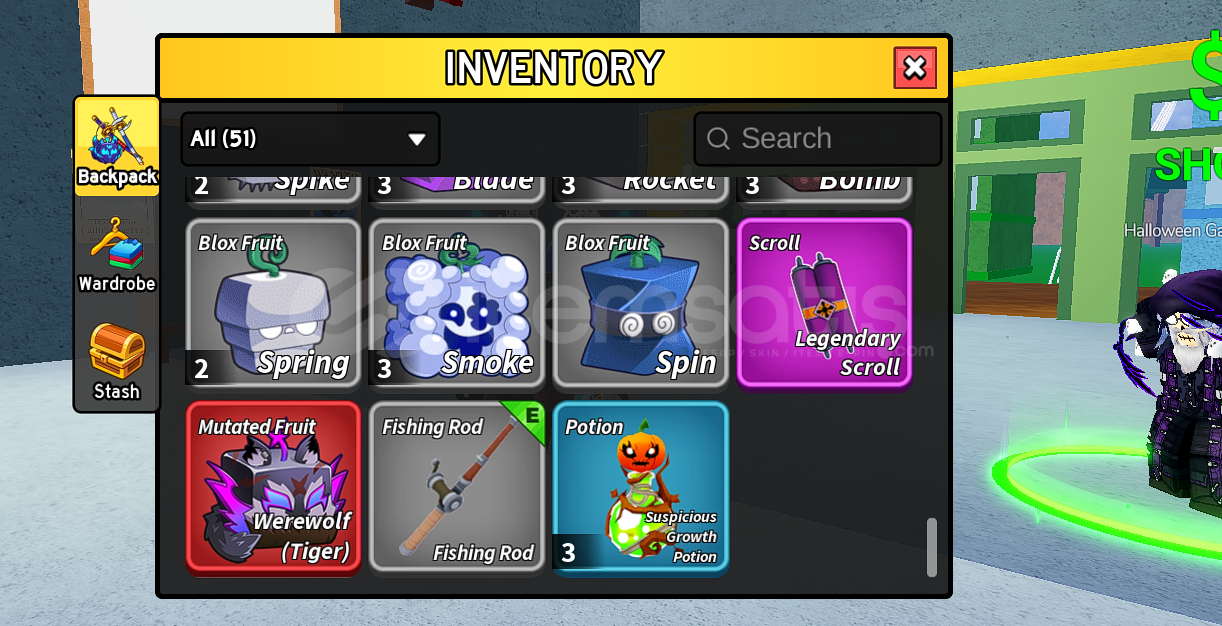Open the green SHOP button

click(x=1190, y=165)
